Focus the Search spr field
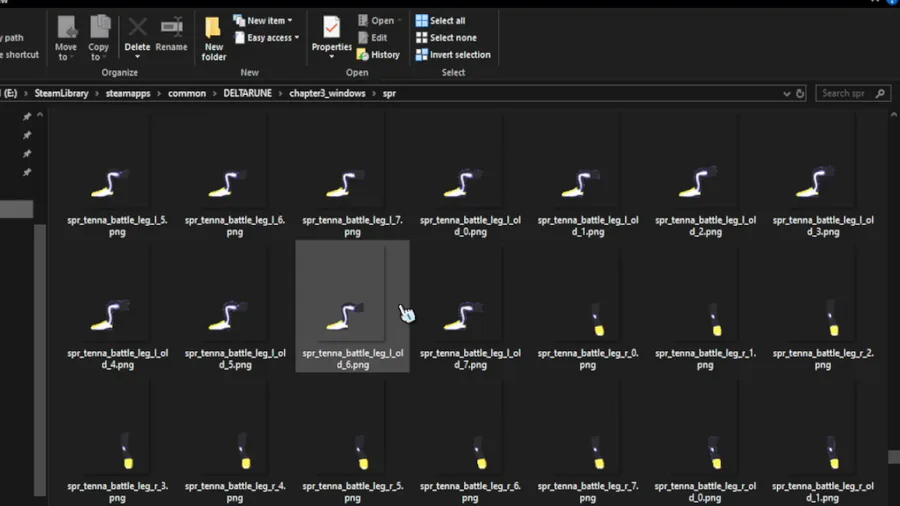 point(853,94)
